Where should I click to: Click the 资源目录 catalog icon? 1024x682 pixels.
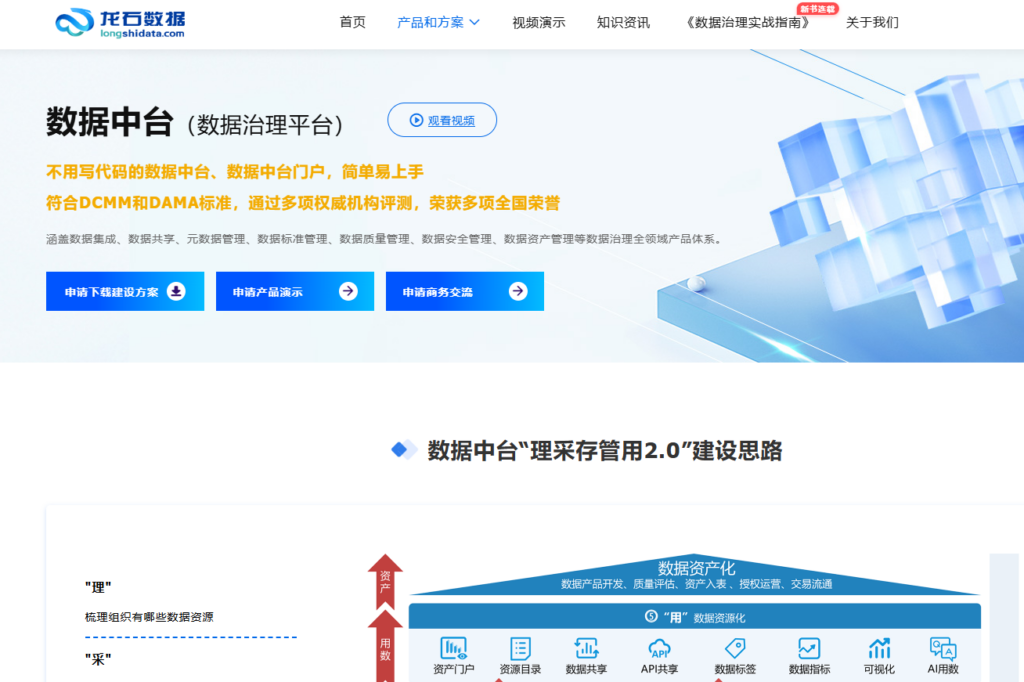pyautogui.click(x=518, y=649)
